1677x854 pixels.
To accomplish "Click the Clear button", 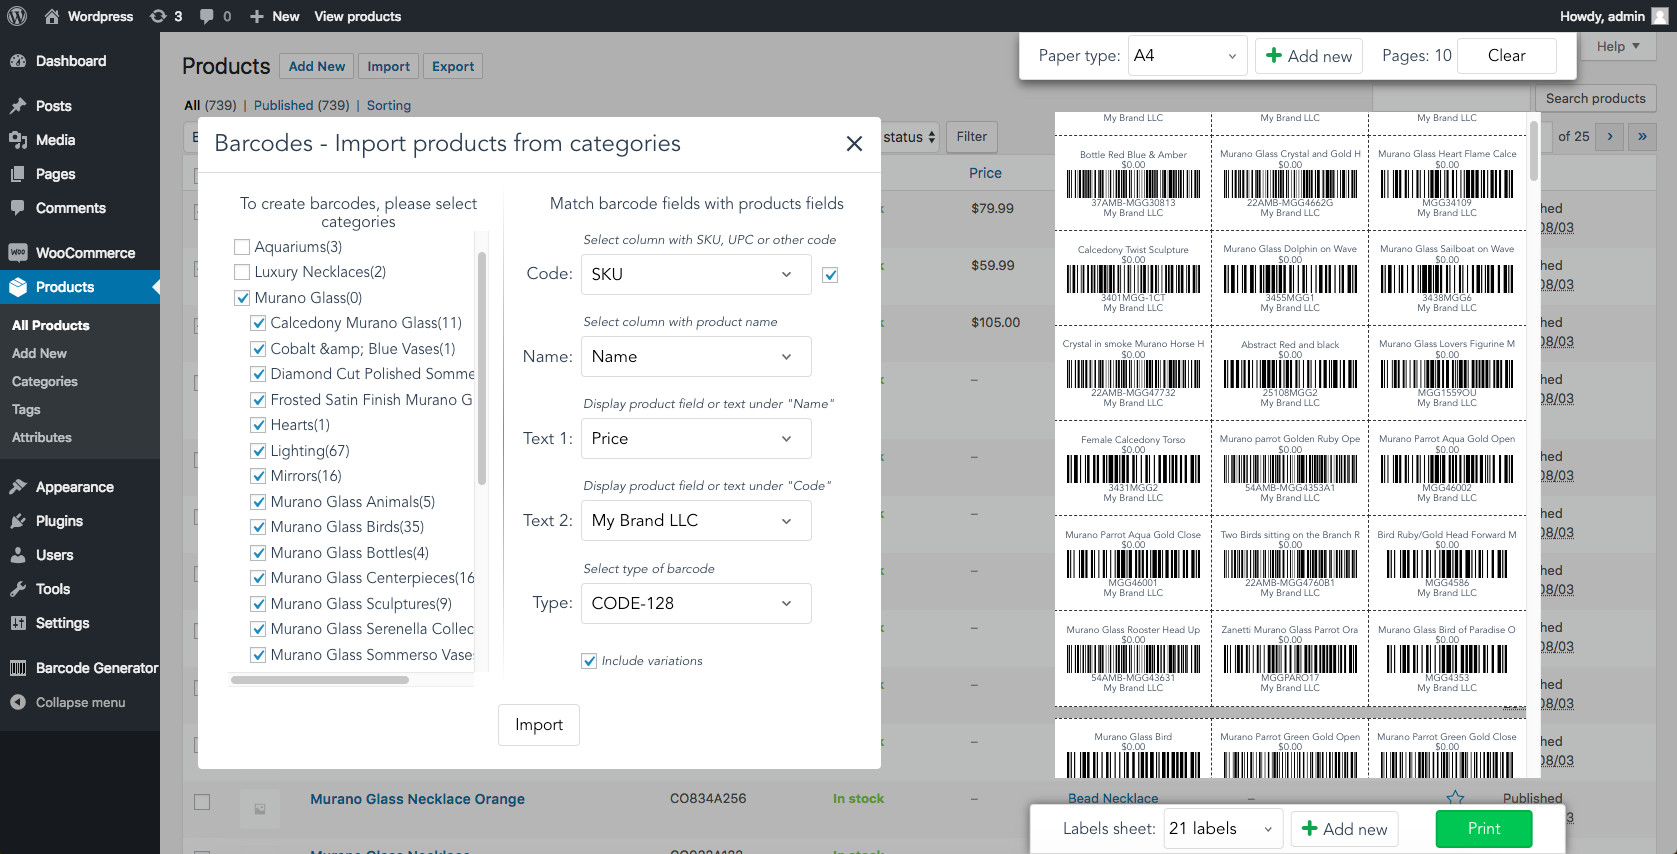I will click(1507, 56).
